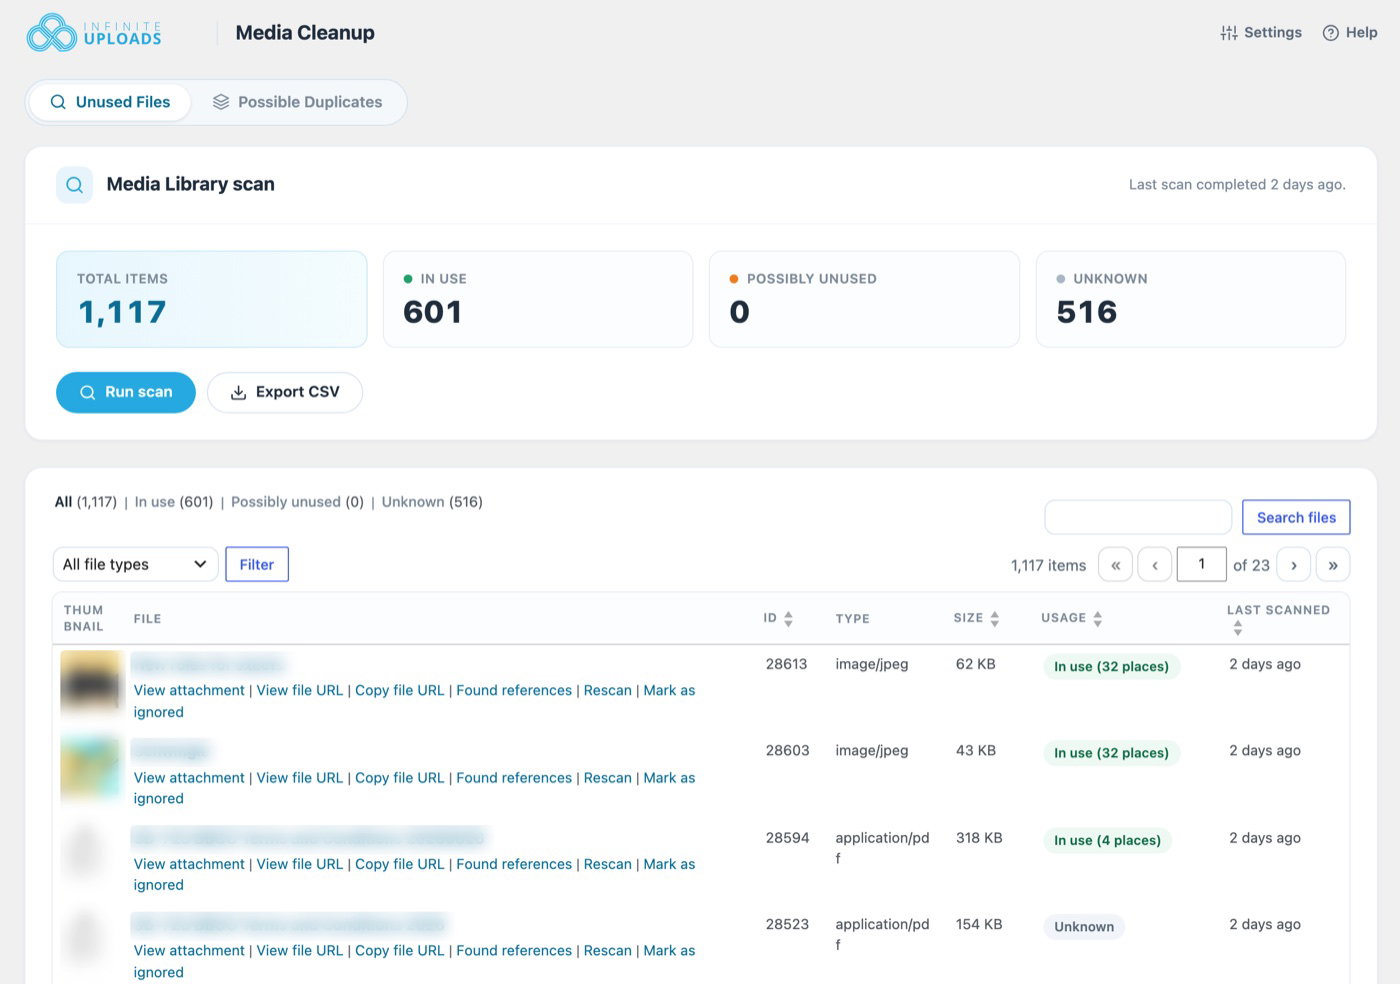Screen dimensions: 1400x984
Task: Jump to last page of results
Action: 1333,565
